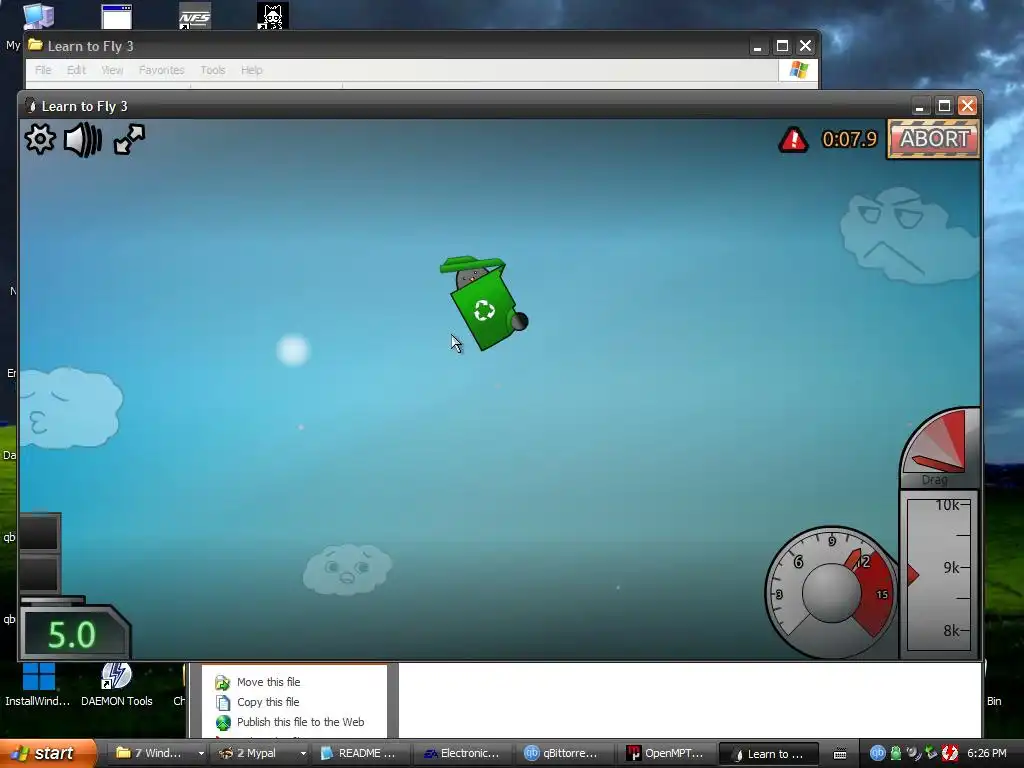Click the red circular tray icon
Screen dimensions: 1024x768
pyautogui.click(x=950, y=753)
